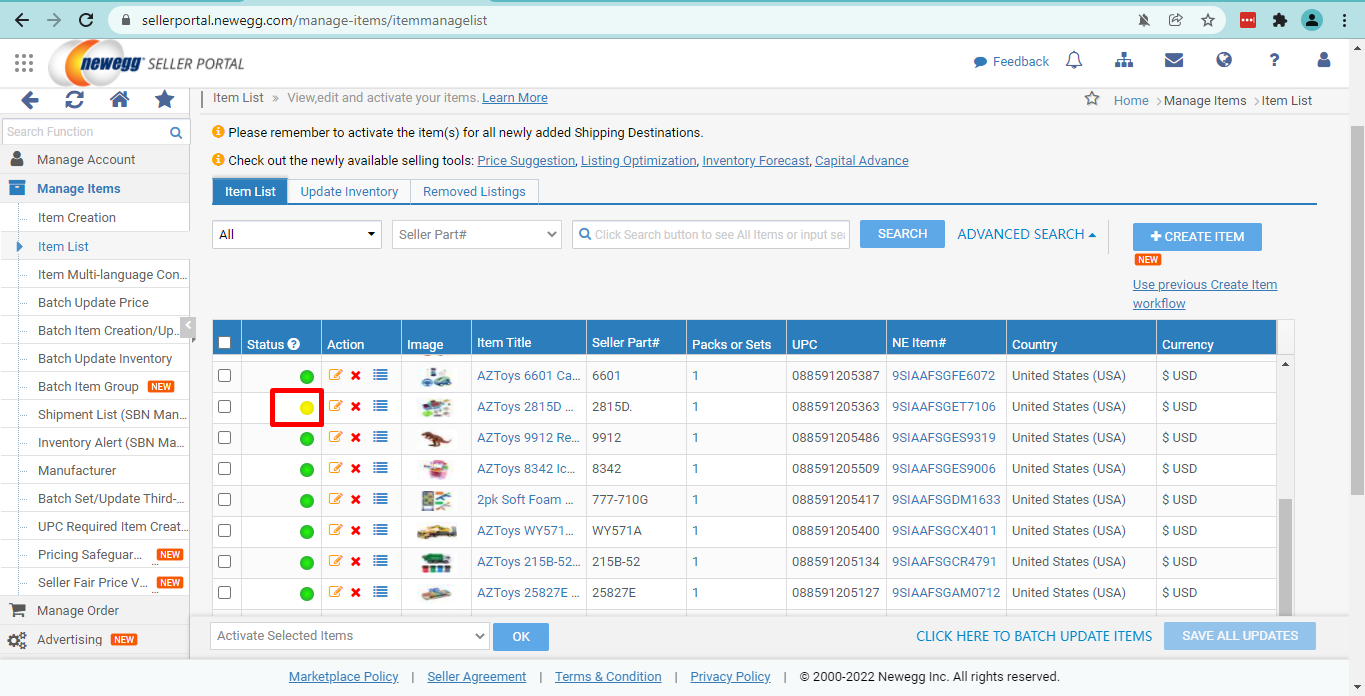Click the sitemap hierarchy icon in header

(1124, 61)
